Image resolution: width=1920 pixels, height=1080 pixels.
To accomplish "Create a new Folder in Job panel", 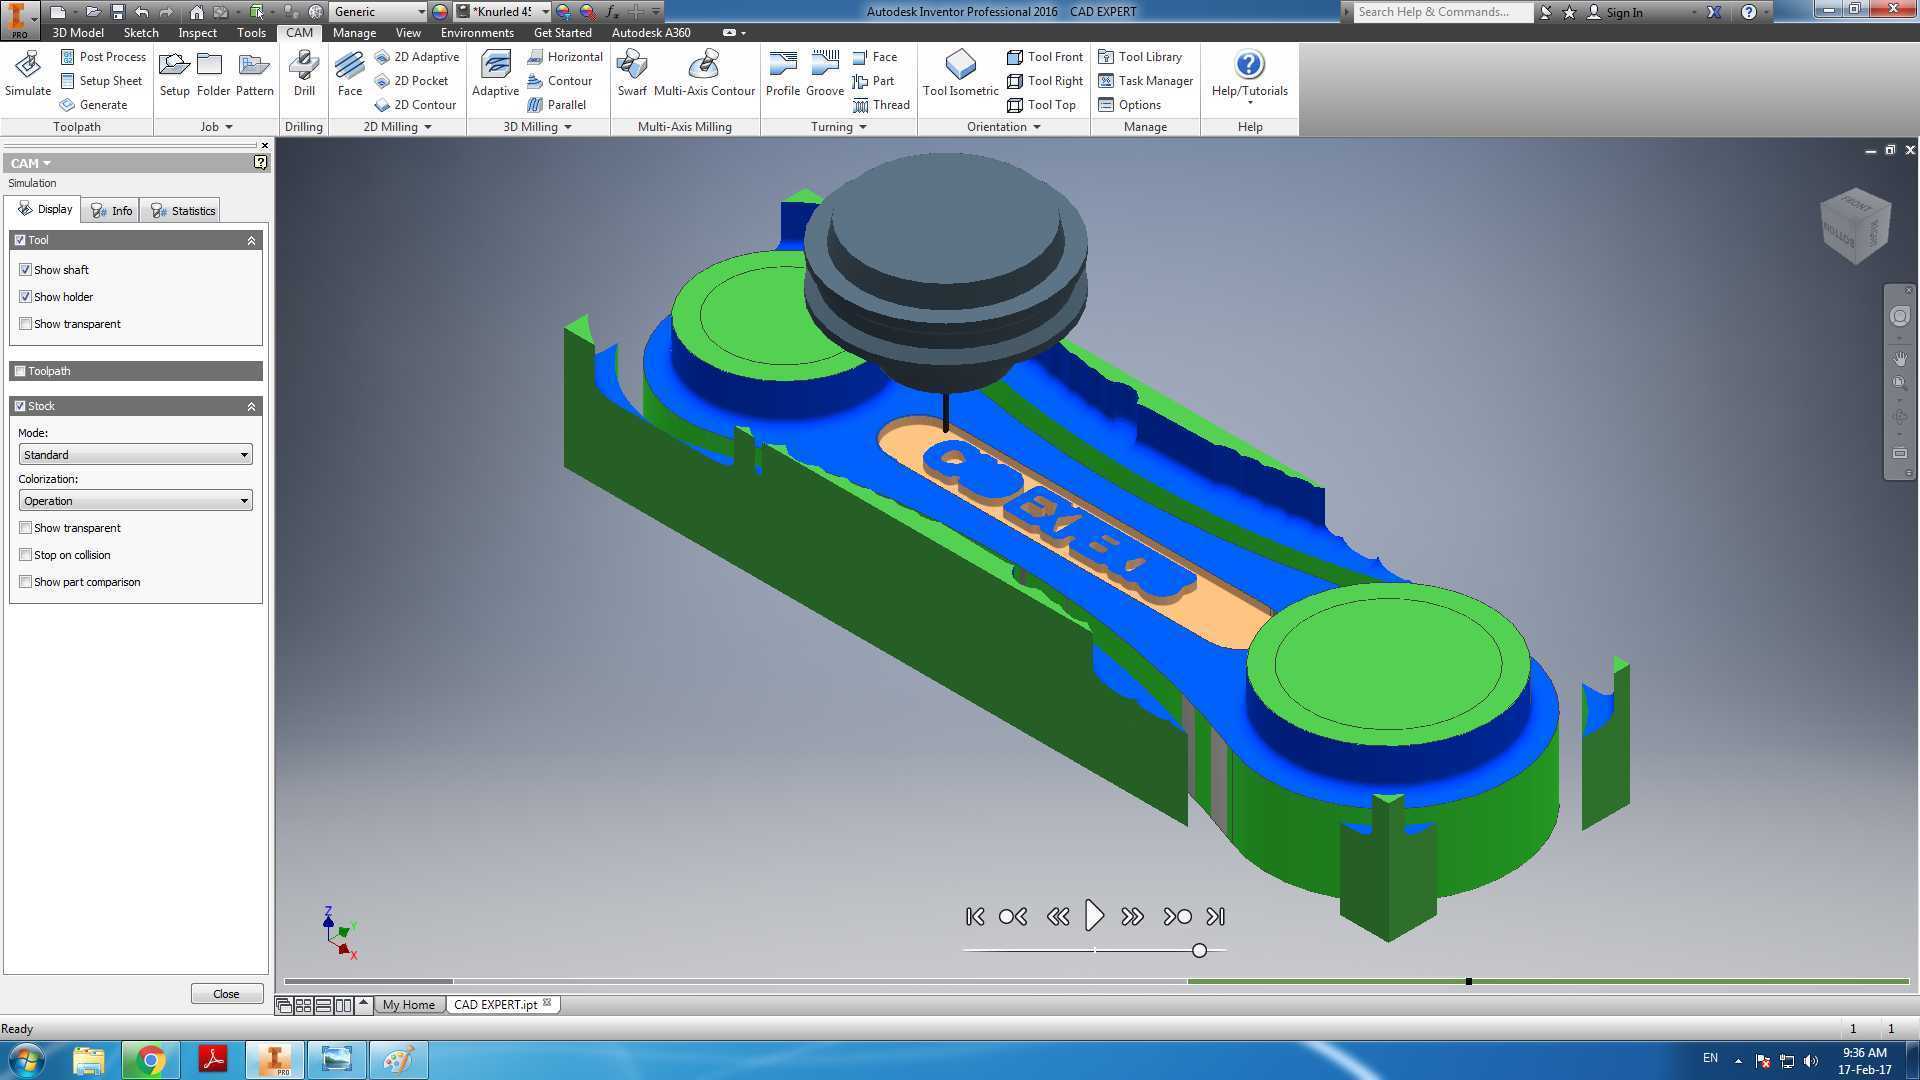I will 213,74.
